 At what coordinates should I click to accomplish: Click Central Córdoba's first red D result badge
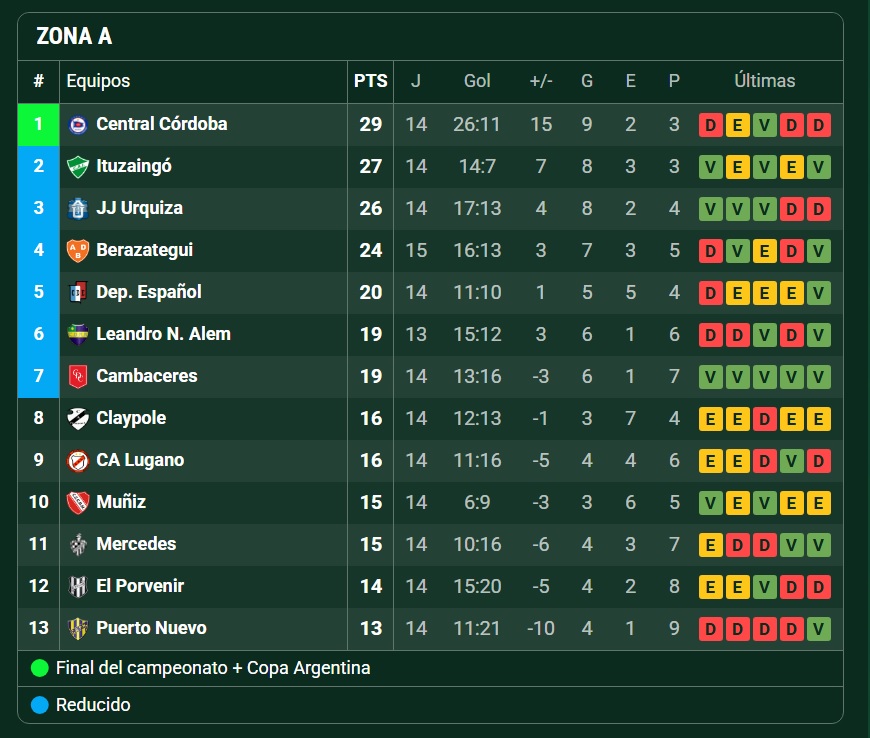click(x=711, y=125)
